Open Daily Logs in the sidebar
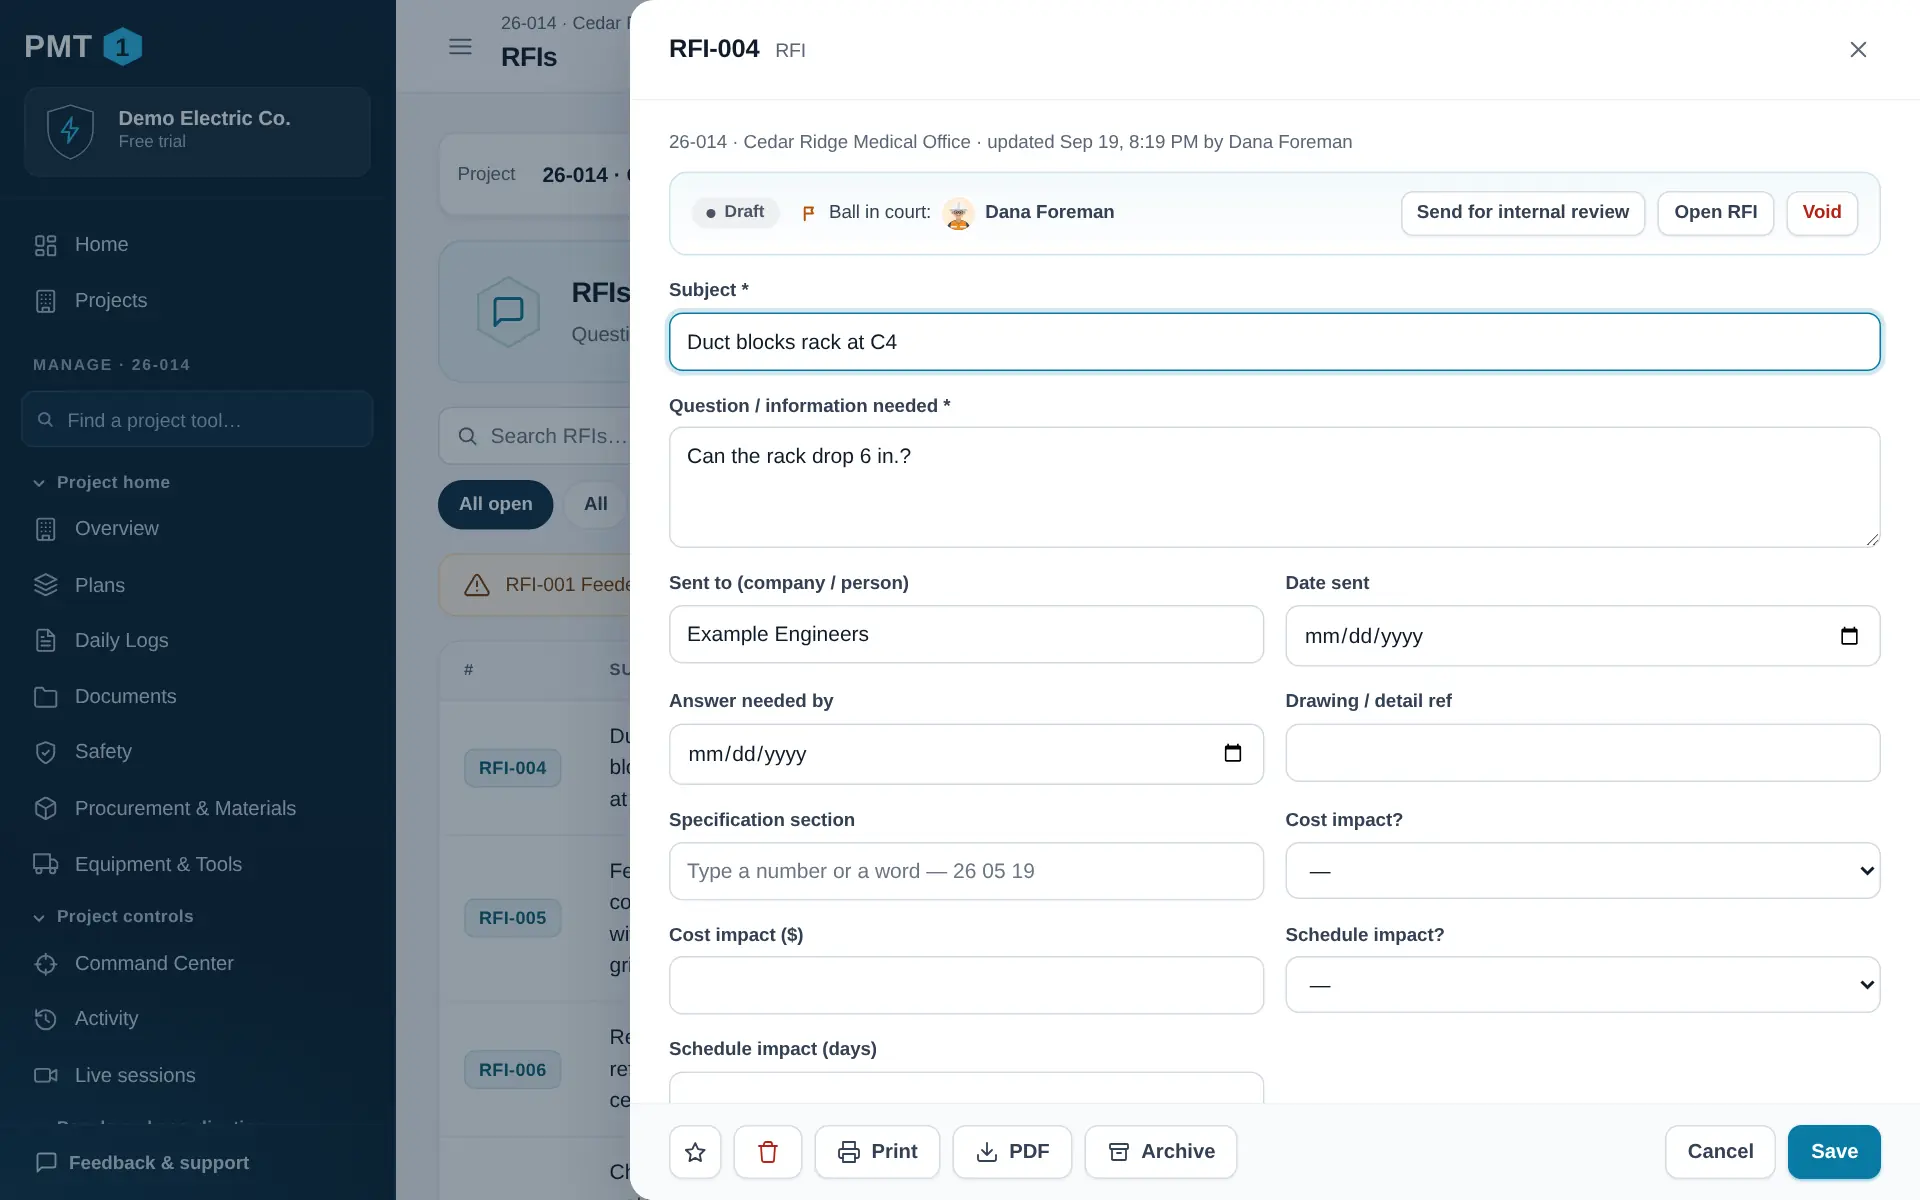The height and width of the screenshot is (1200, 1920). pyautogui.click(x=198, y=641)
